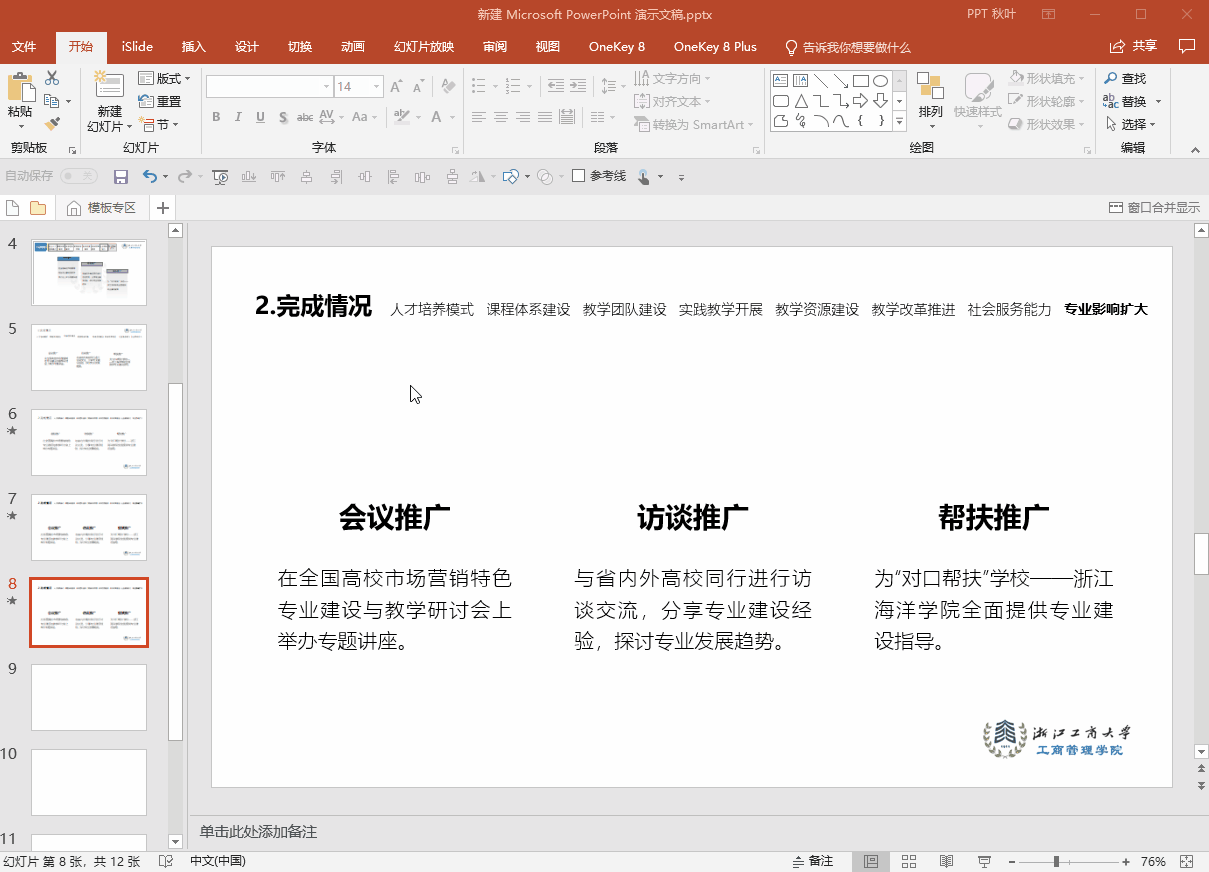Click the Strikethrough abc icon

305,117
